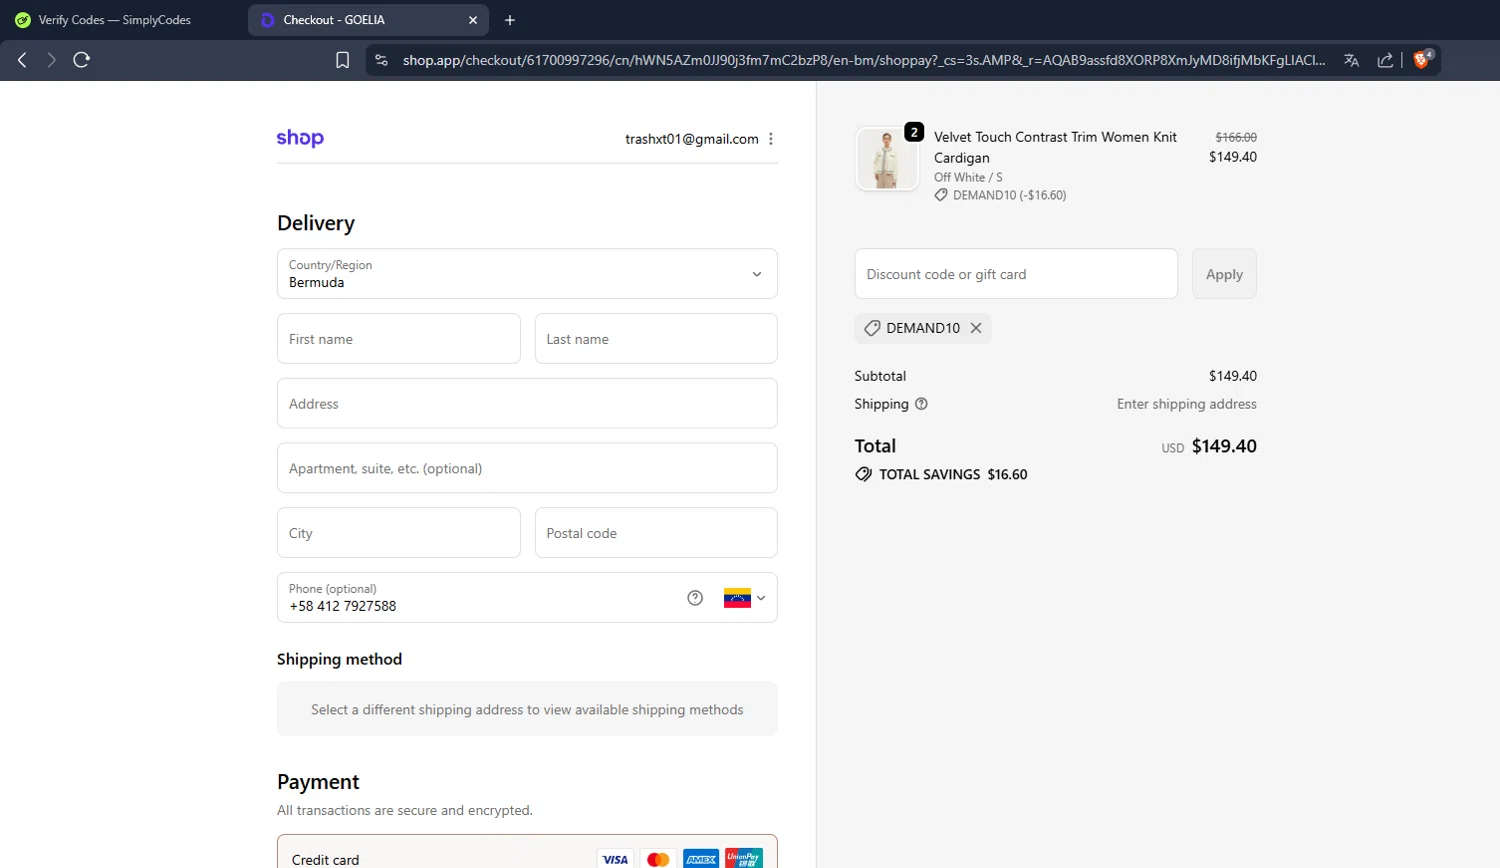Apply the discount code
Image resolution: width=1500 pixels, height=868 pixels.
pyautogui.click(x=1224, y=274)
